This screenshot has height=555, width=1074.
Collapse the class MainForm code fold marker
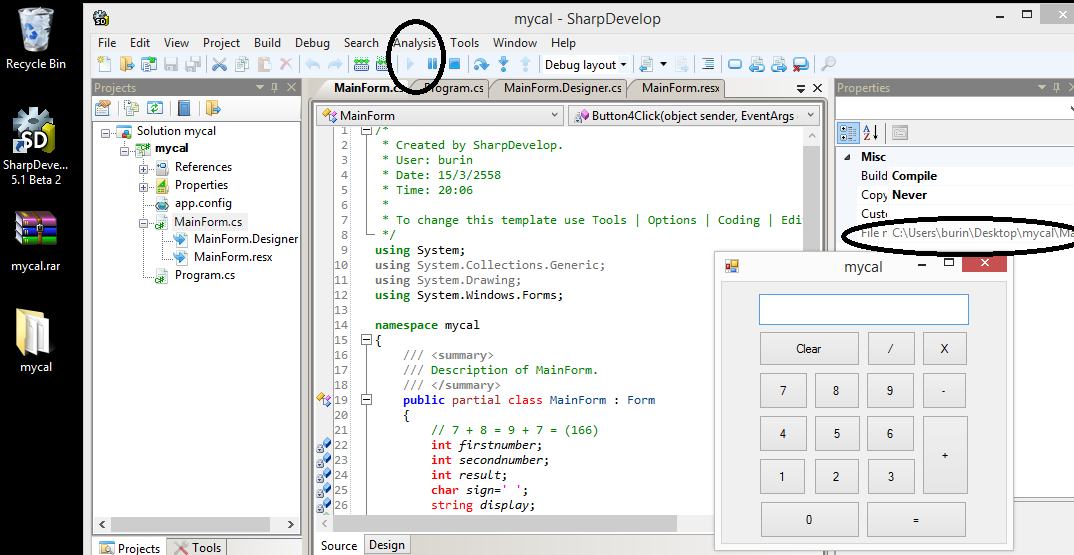point(366,400)
